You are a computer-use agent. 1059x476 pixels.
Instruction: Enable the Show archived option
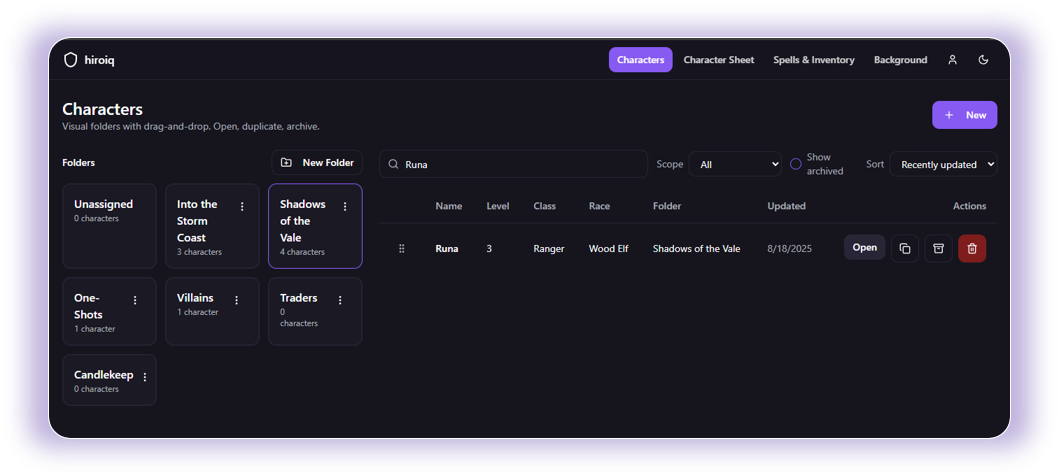[796, 164]
